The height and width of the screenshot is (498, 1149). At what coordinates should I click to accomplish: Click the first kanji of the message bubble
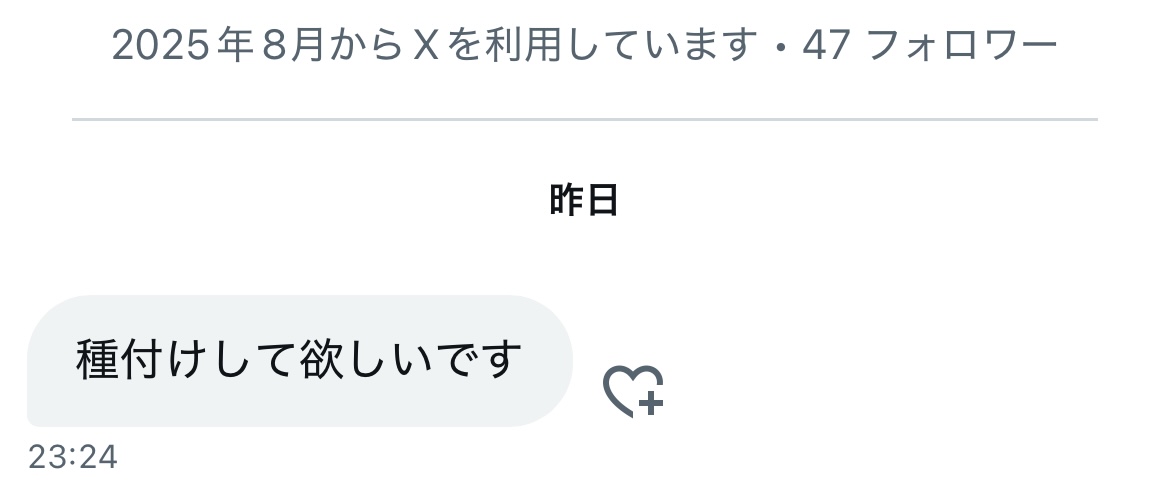point(97,359)
